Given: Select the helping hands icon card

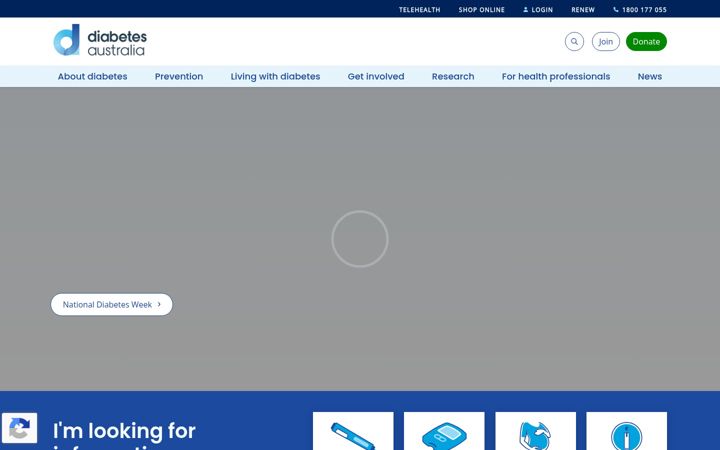Looking at the screenshot, I should coord(535,431).
